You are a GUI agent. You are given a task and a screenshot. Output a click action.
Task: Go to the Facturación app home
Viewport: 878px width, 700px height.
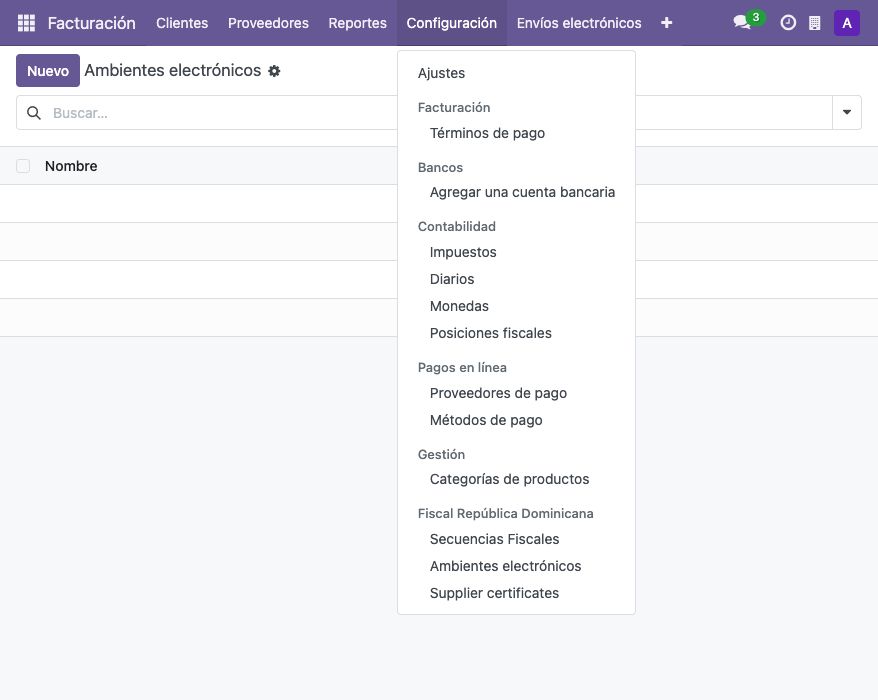pos(91,23)
